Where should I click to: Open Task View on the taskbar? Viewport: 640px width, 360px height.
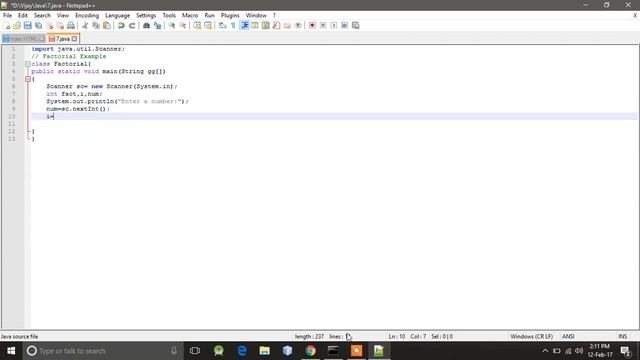point(195,351)
